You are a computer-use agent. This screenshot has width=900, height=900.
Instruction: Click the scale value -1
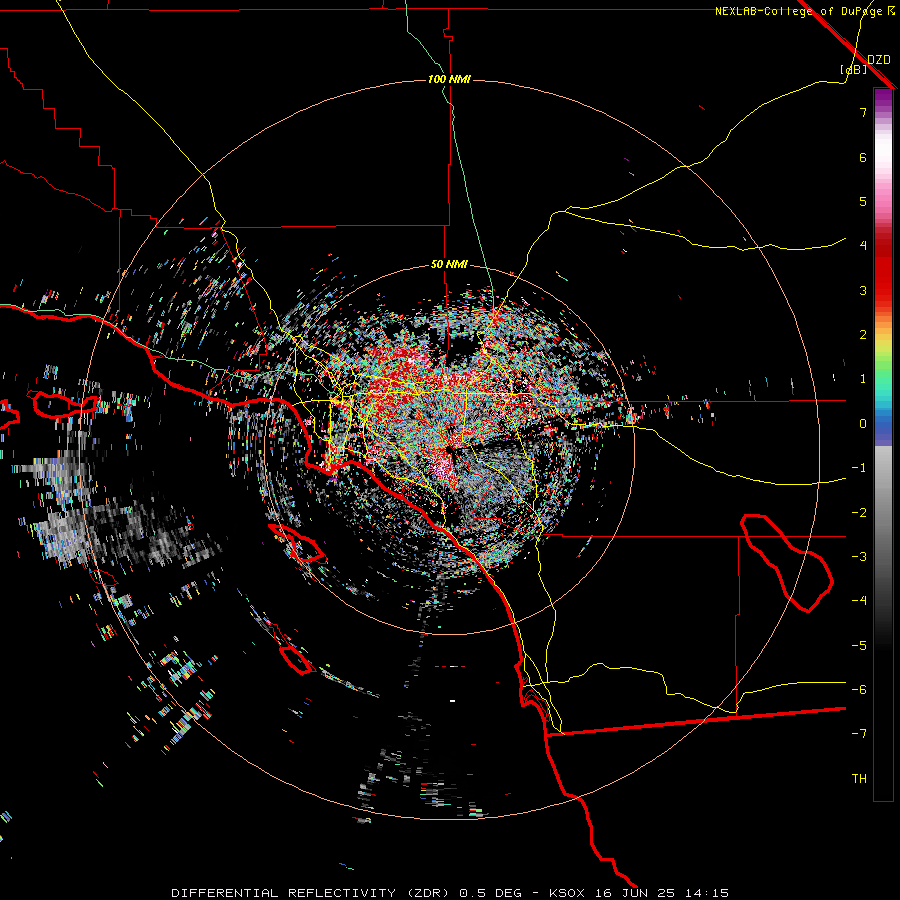(x=859, y=468)
